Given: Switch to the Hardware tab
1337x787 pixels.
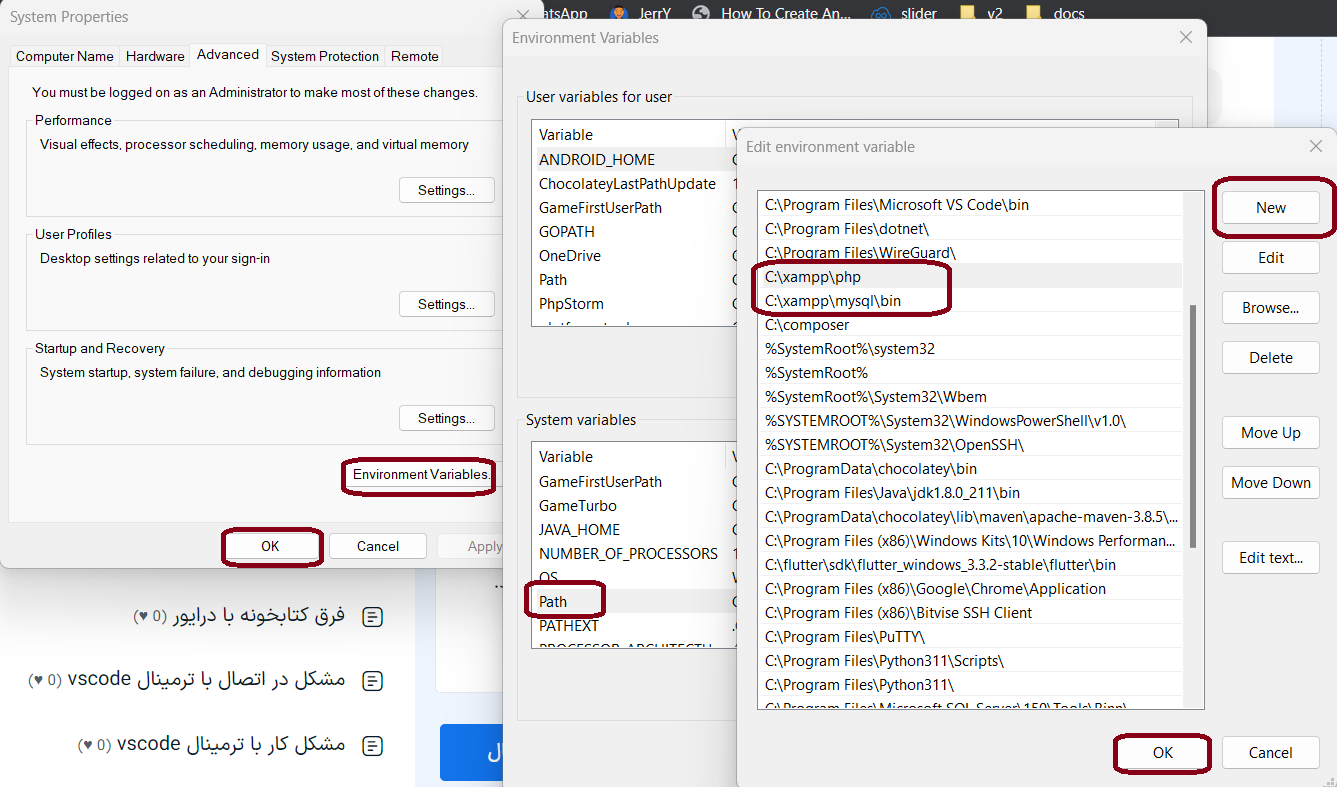Looking at the screenshot, I should click(155, 56).
